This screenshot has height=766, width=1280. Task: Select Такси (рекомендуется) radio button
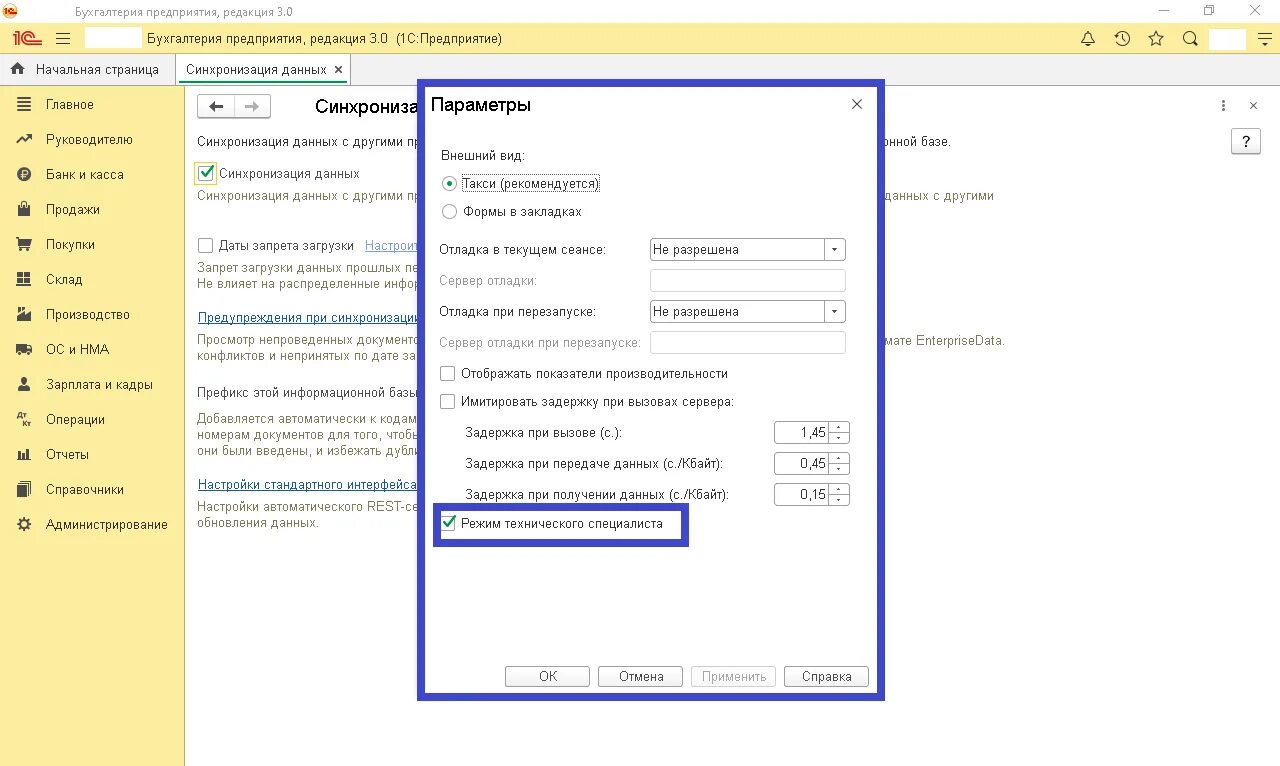450,184
